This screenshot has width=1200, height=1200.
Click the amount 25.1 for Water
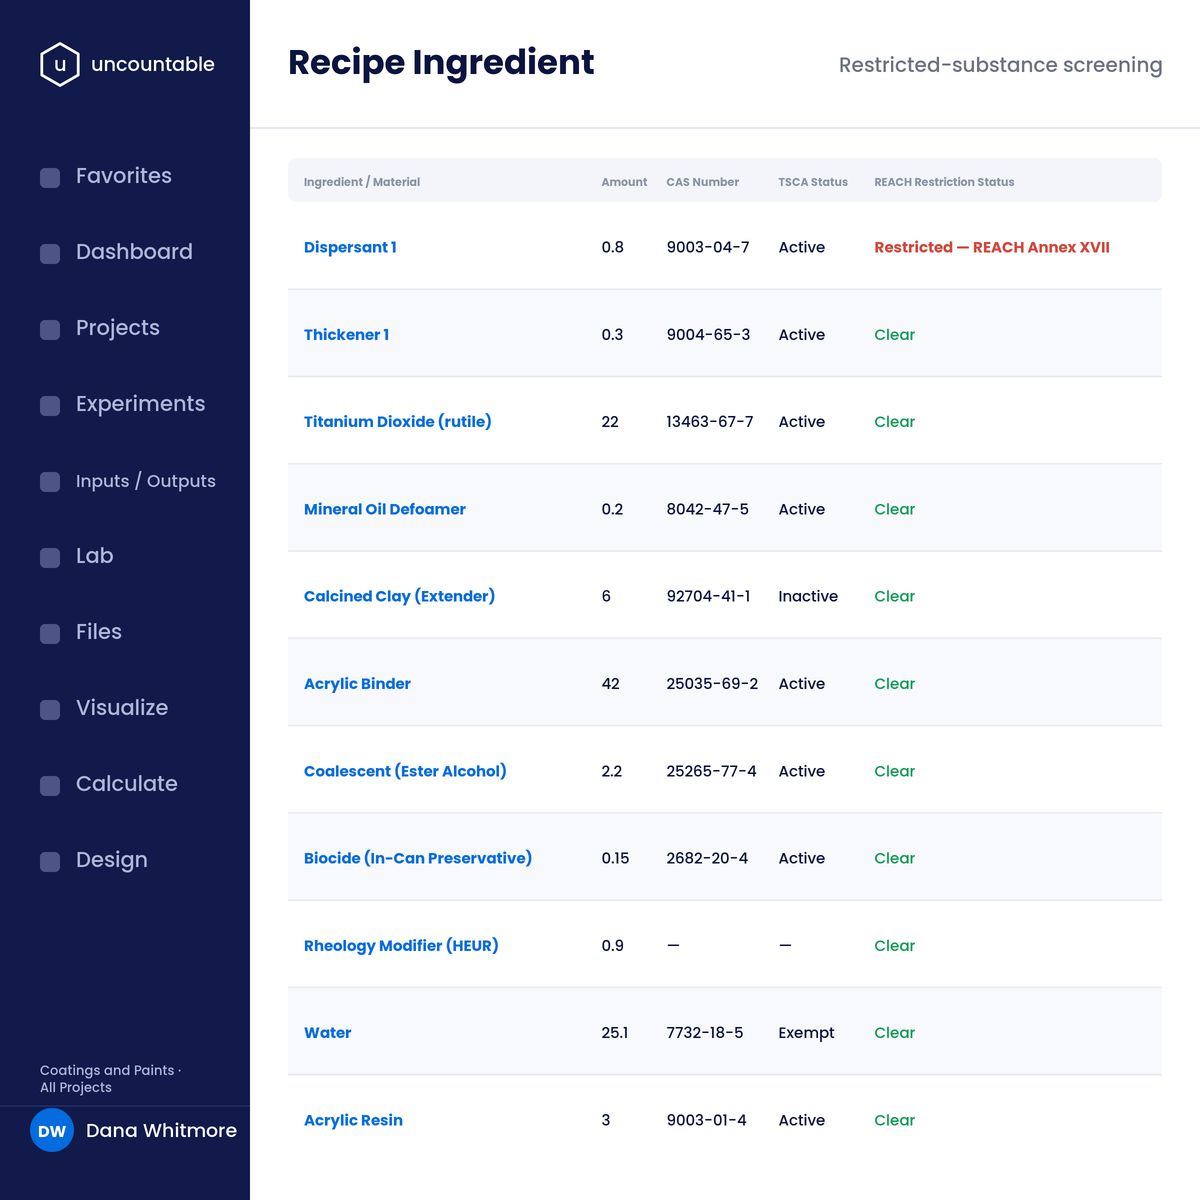coord(615,1033)
